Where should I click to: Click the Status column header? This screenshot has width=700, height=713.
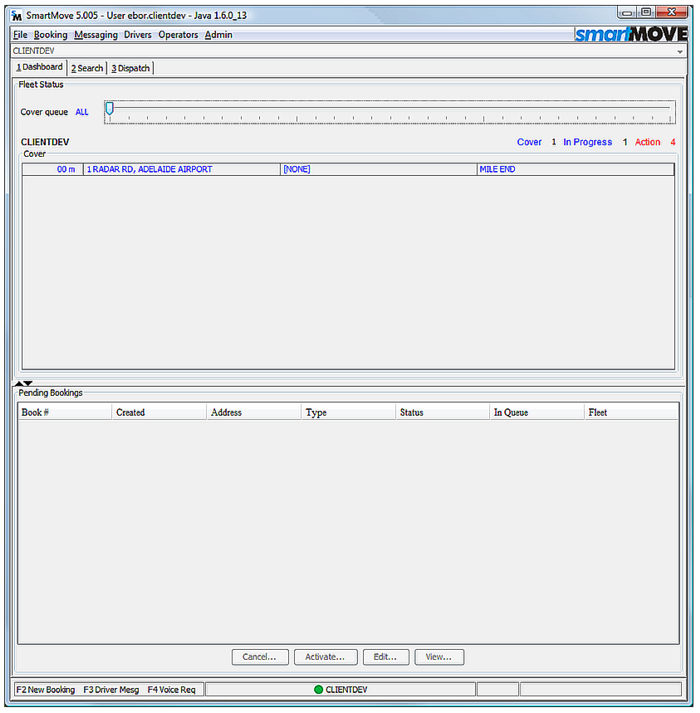412,412
